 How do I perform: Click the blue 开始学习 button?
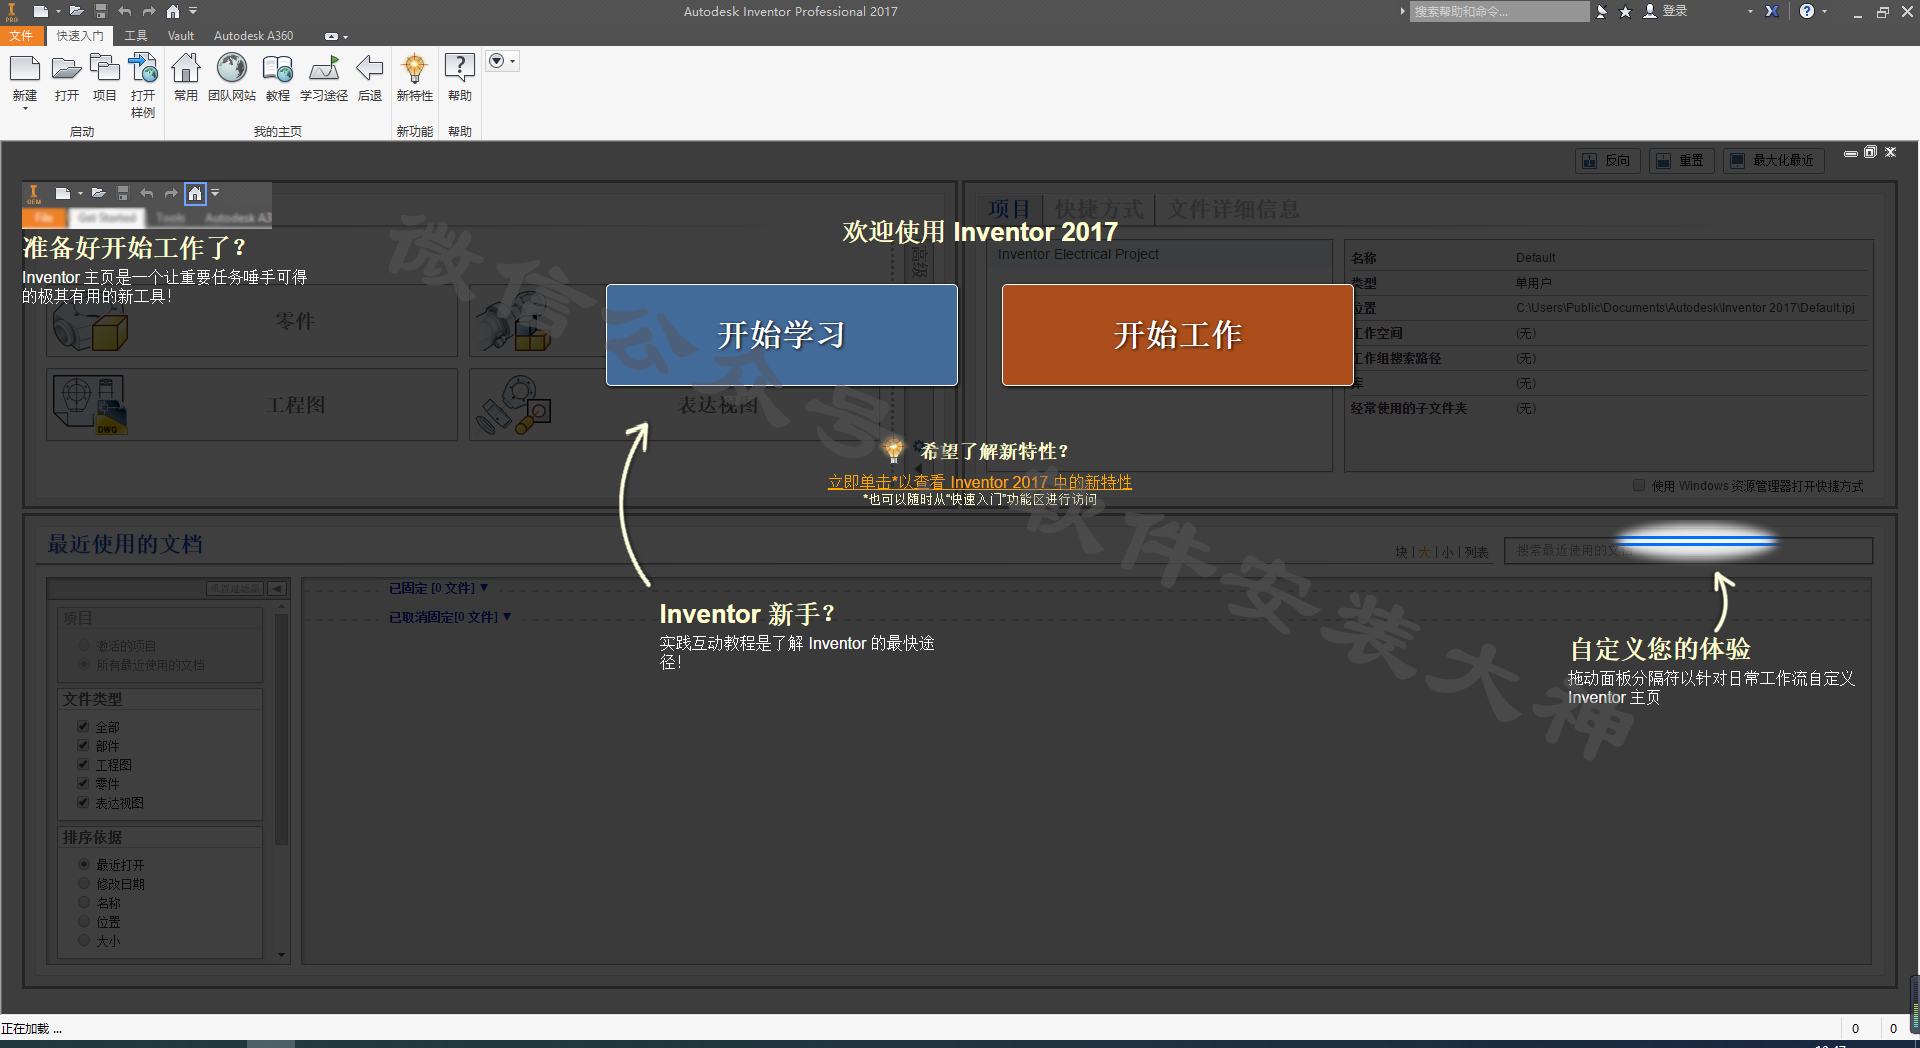pyautogui.click(x=782, y=335)
